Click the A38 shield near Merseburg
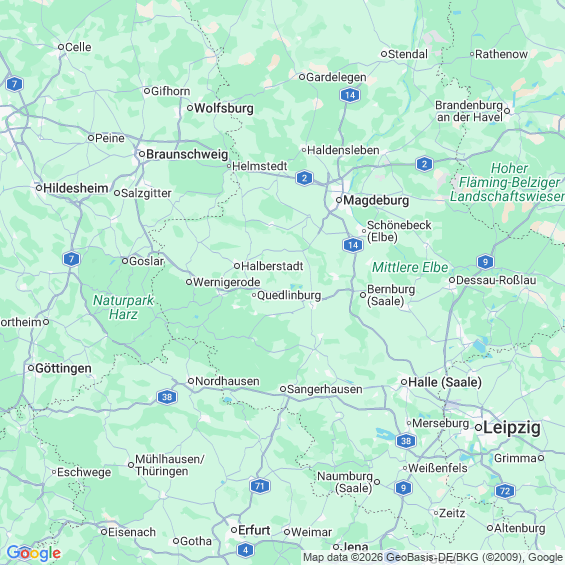Screen dimensions: 565x565 pyautogui.click(x=406, y=441)
